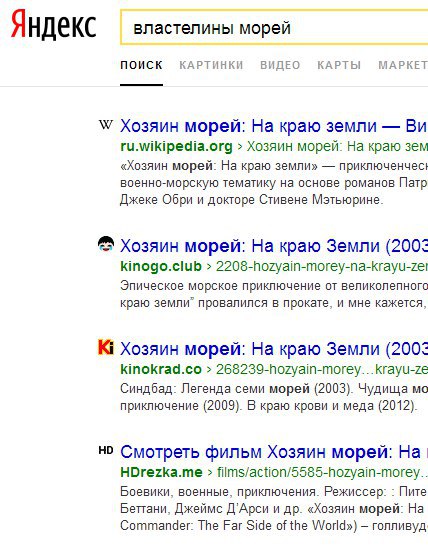Viewport: 428px width, 551px height.
Task: Click the kinogo.club domain link
Action: (x=161, y=266)
